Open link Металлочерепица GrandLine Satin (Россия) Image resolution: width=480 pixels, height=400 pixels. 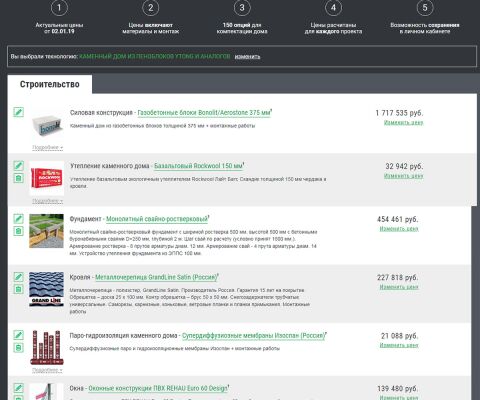click(156, 277)
